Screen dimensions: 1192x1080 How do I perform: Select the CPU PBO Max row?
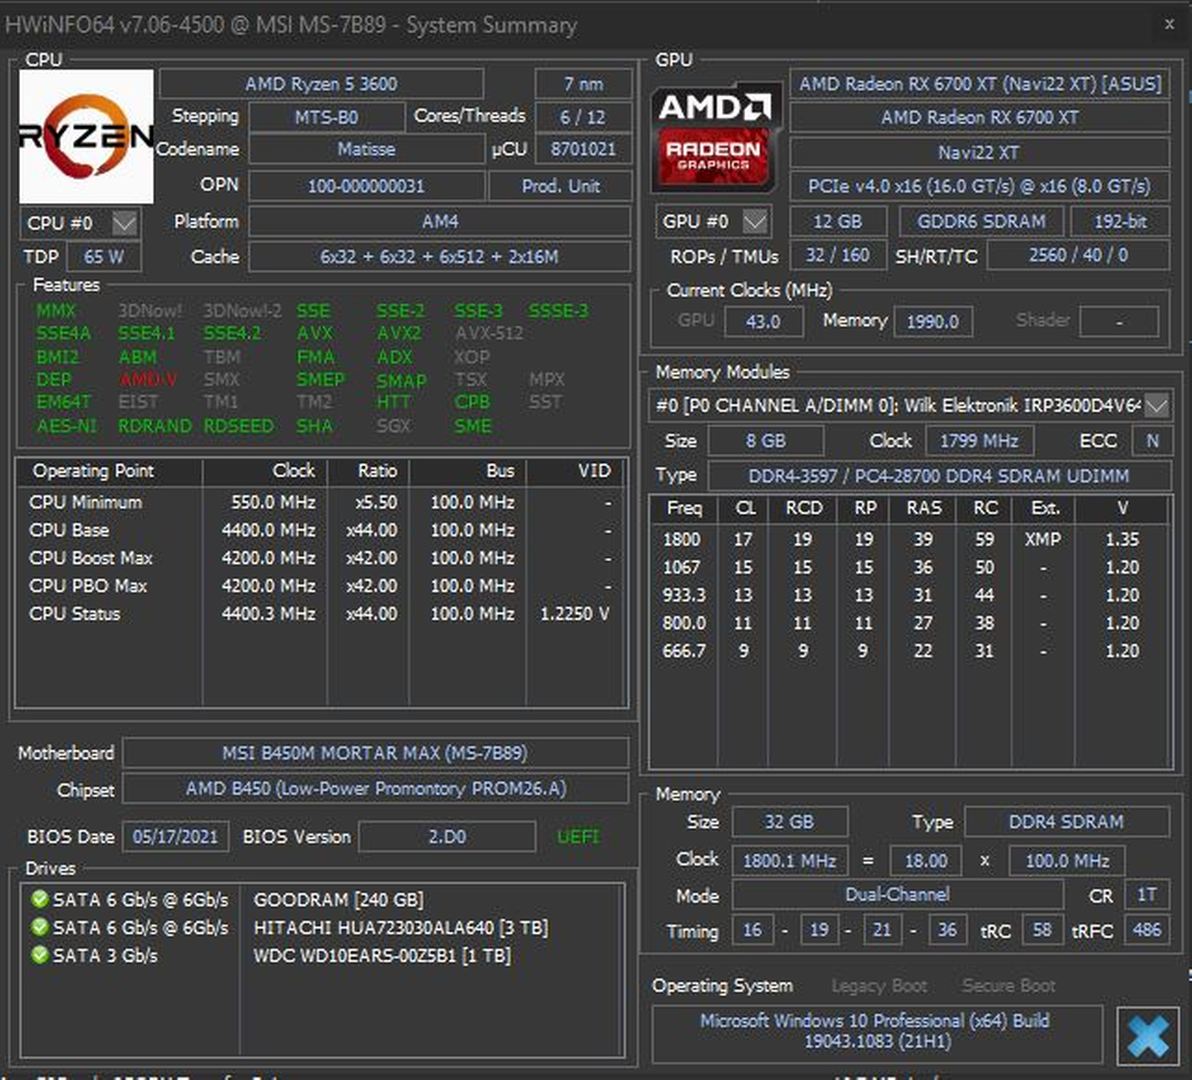coord(321,586)
